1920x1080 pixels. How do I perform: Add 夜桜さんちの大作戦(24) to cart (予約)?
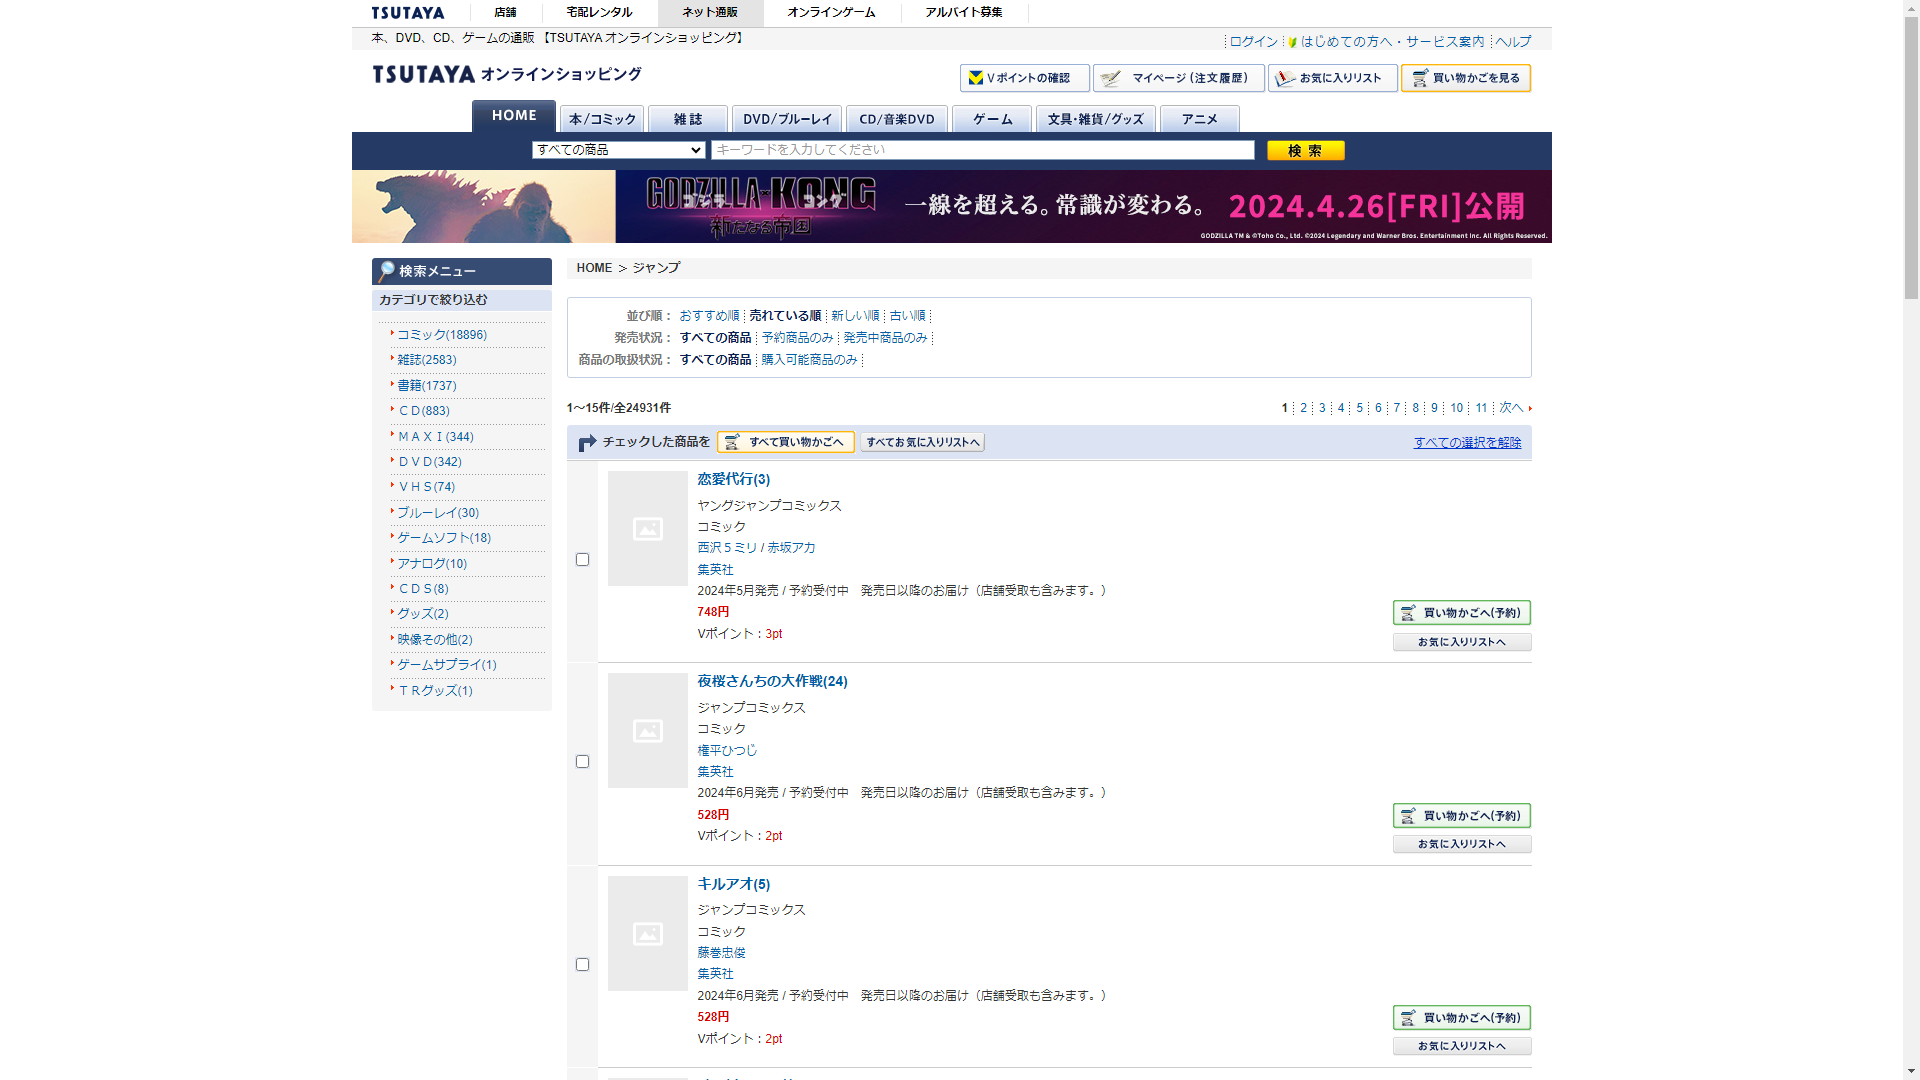(x=1461, y=816)
